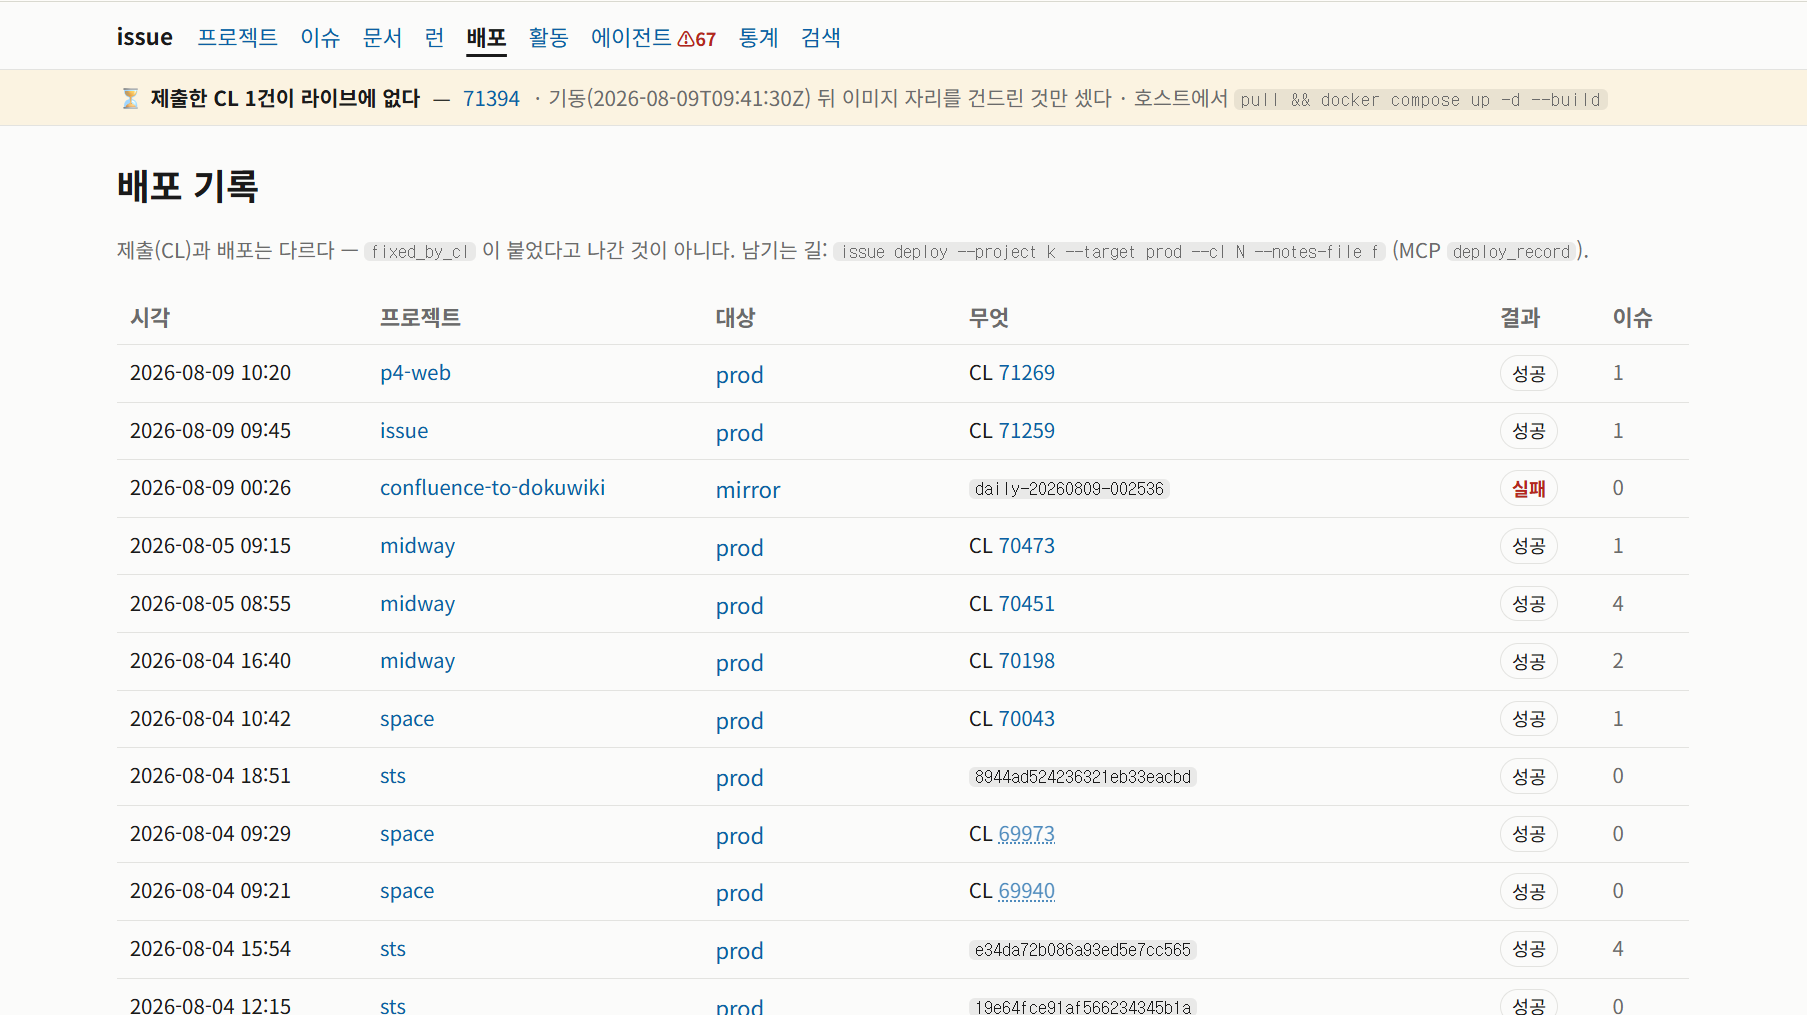
Task: Open the mirror target link
Action: [x=748, y=490]
